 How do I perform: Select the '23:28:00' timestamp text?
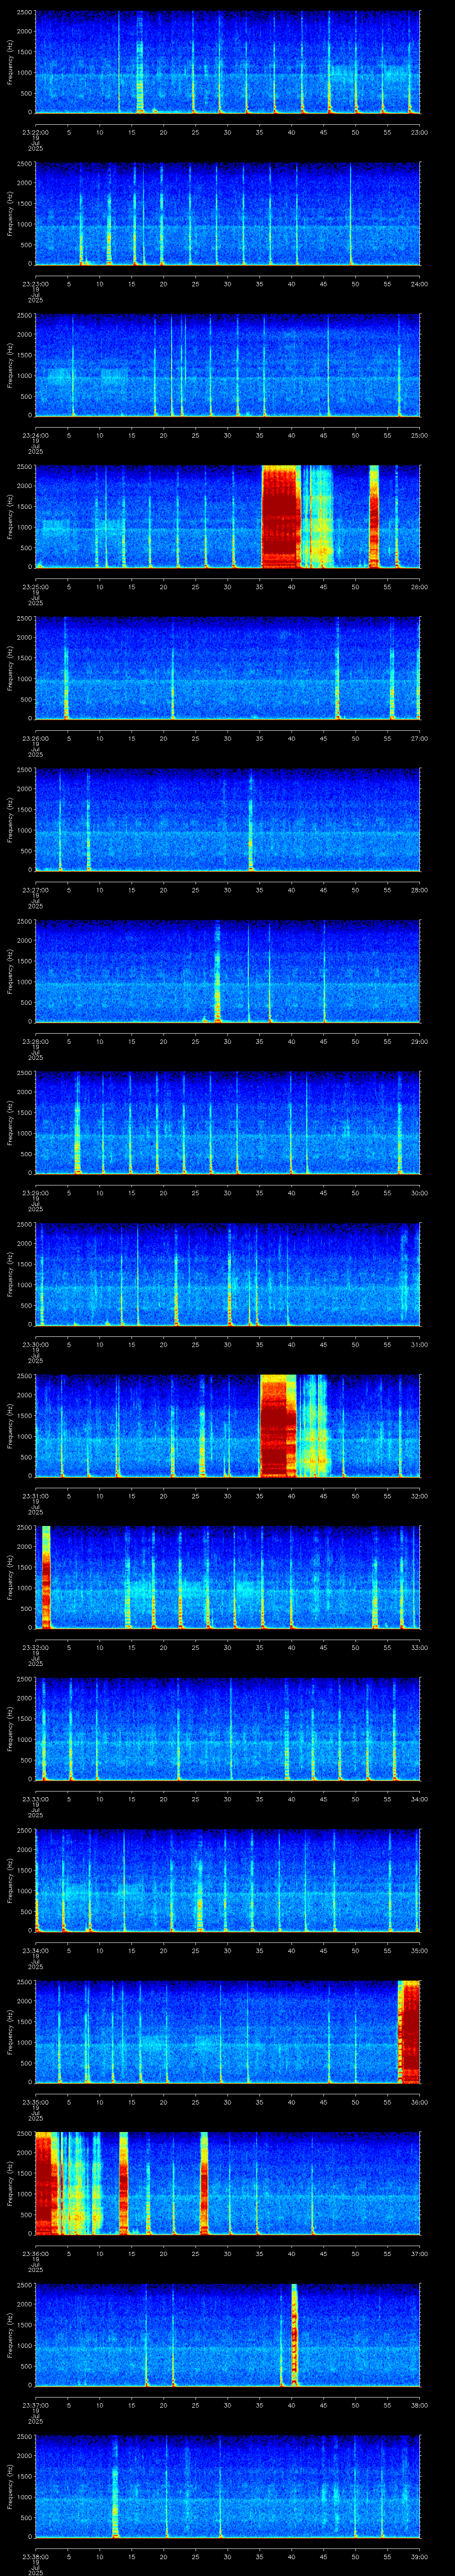pyautogui.click(x=35, y=1041)
